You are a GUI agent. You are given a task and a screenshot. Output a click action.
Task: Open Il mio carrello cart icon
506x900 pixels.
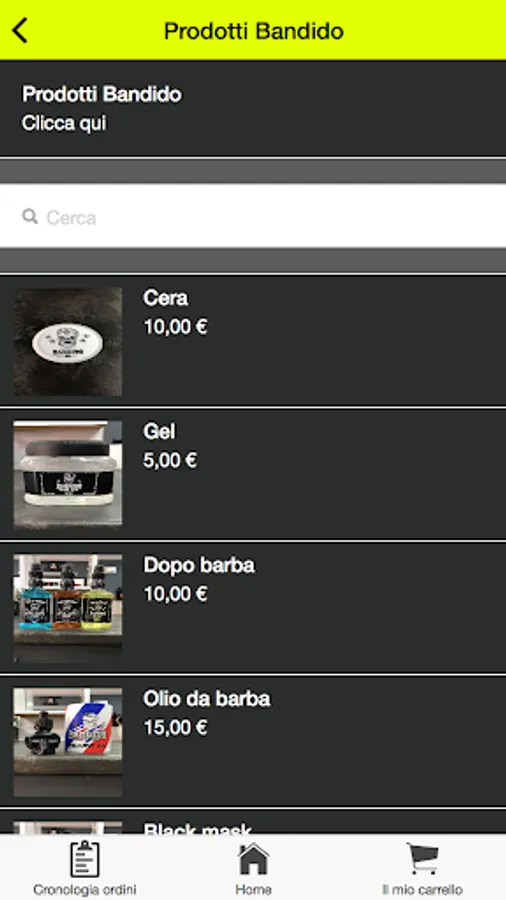point(422,859)
